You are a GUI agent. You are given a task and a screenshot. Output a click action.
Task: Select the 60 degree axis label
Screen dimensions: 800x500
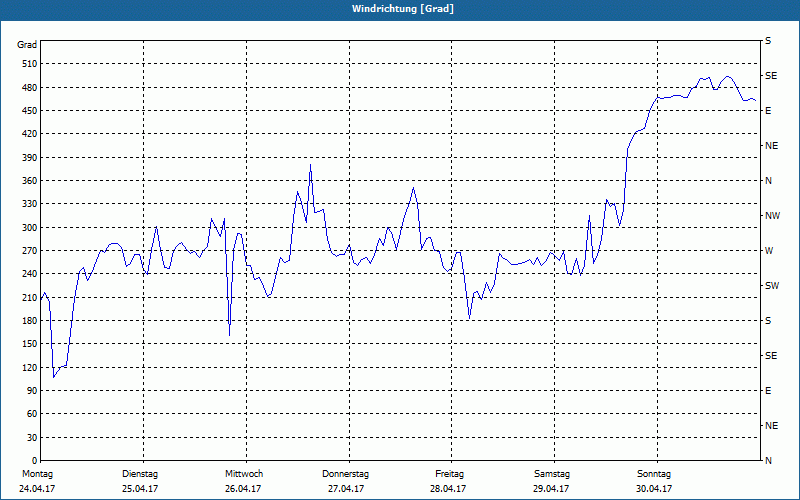pos(32,414)
